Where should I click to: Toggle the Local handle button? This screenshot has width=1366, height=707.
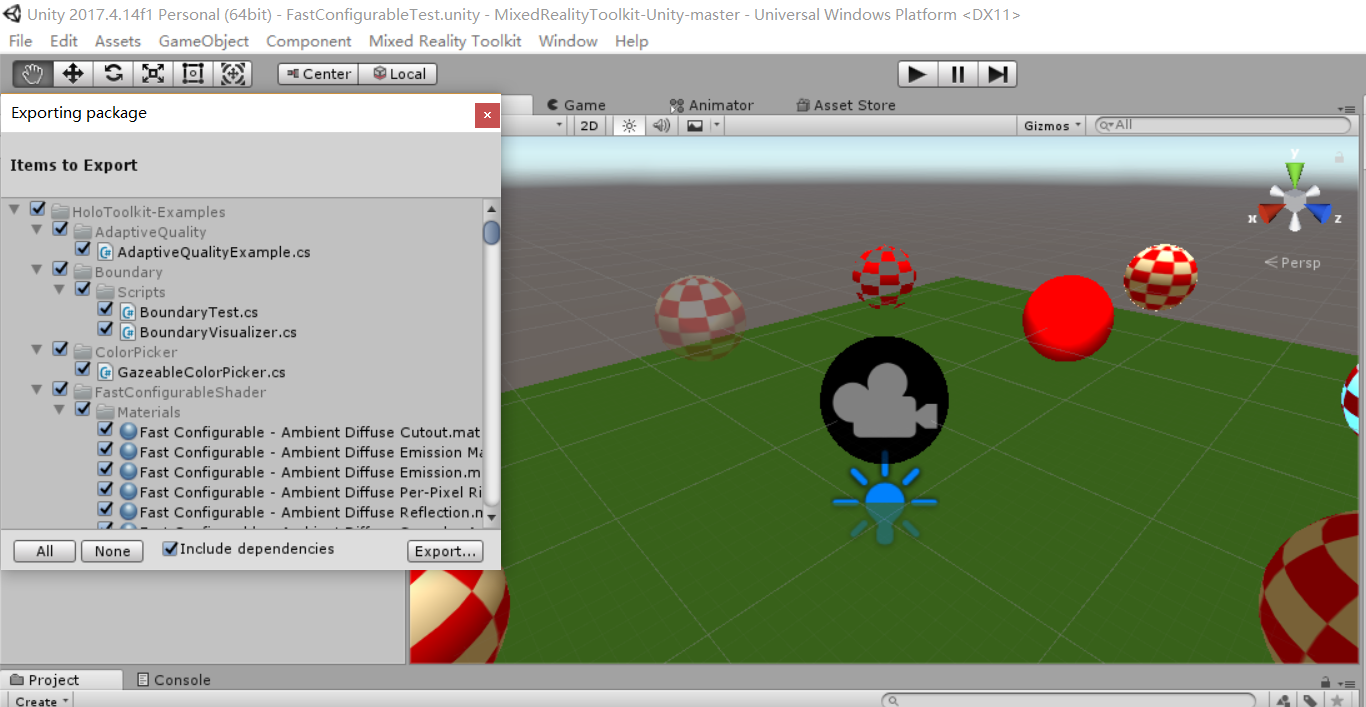tap(398, 74)
